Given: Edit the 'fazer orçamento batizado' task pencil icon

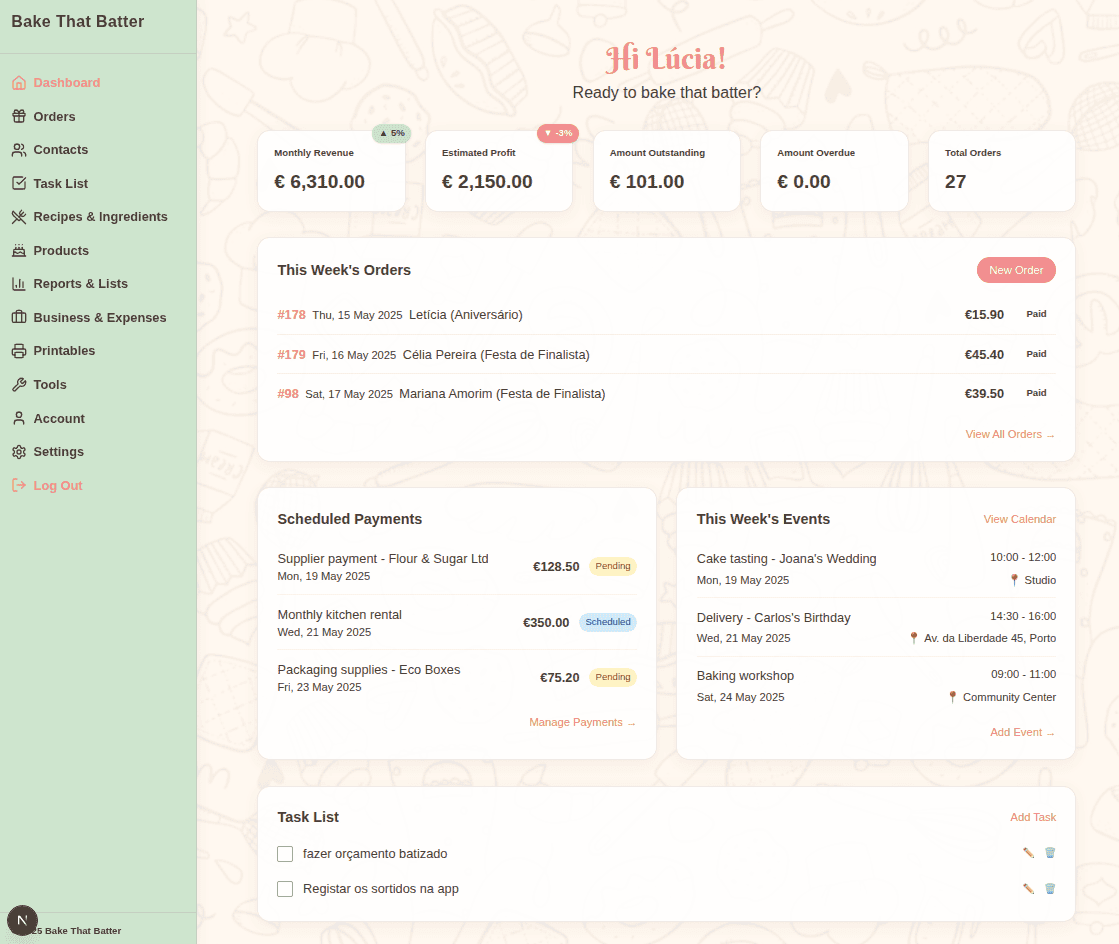Looking at the screenshot, I should [x=1028, y=853].
